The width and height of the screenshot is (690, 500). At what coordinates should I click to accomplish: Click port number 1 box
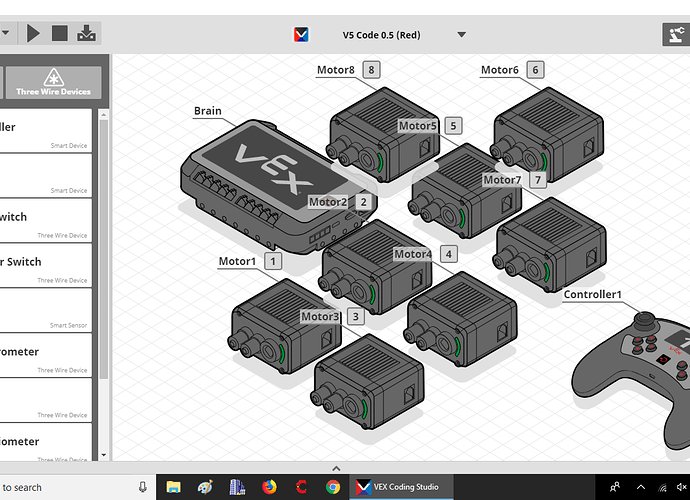pos(273,261)
